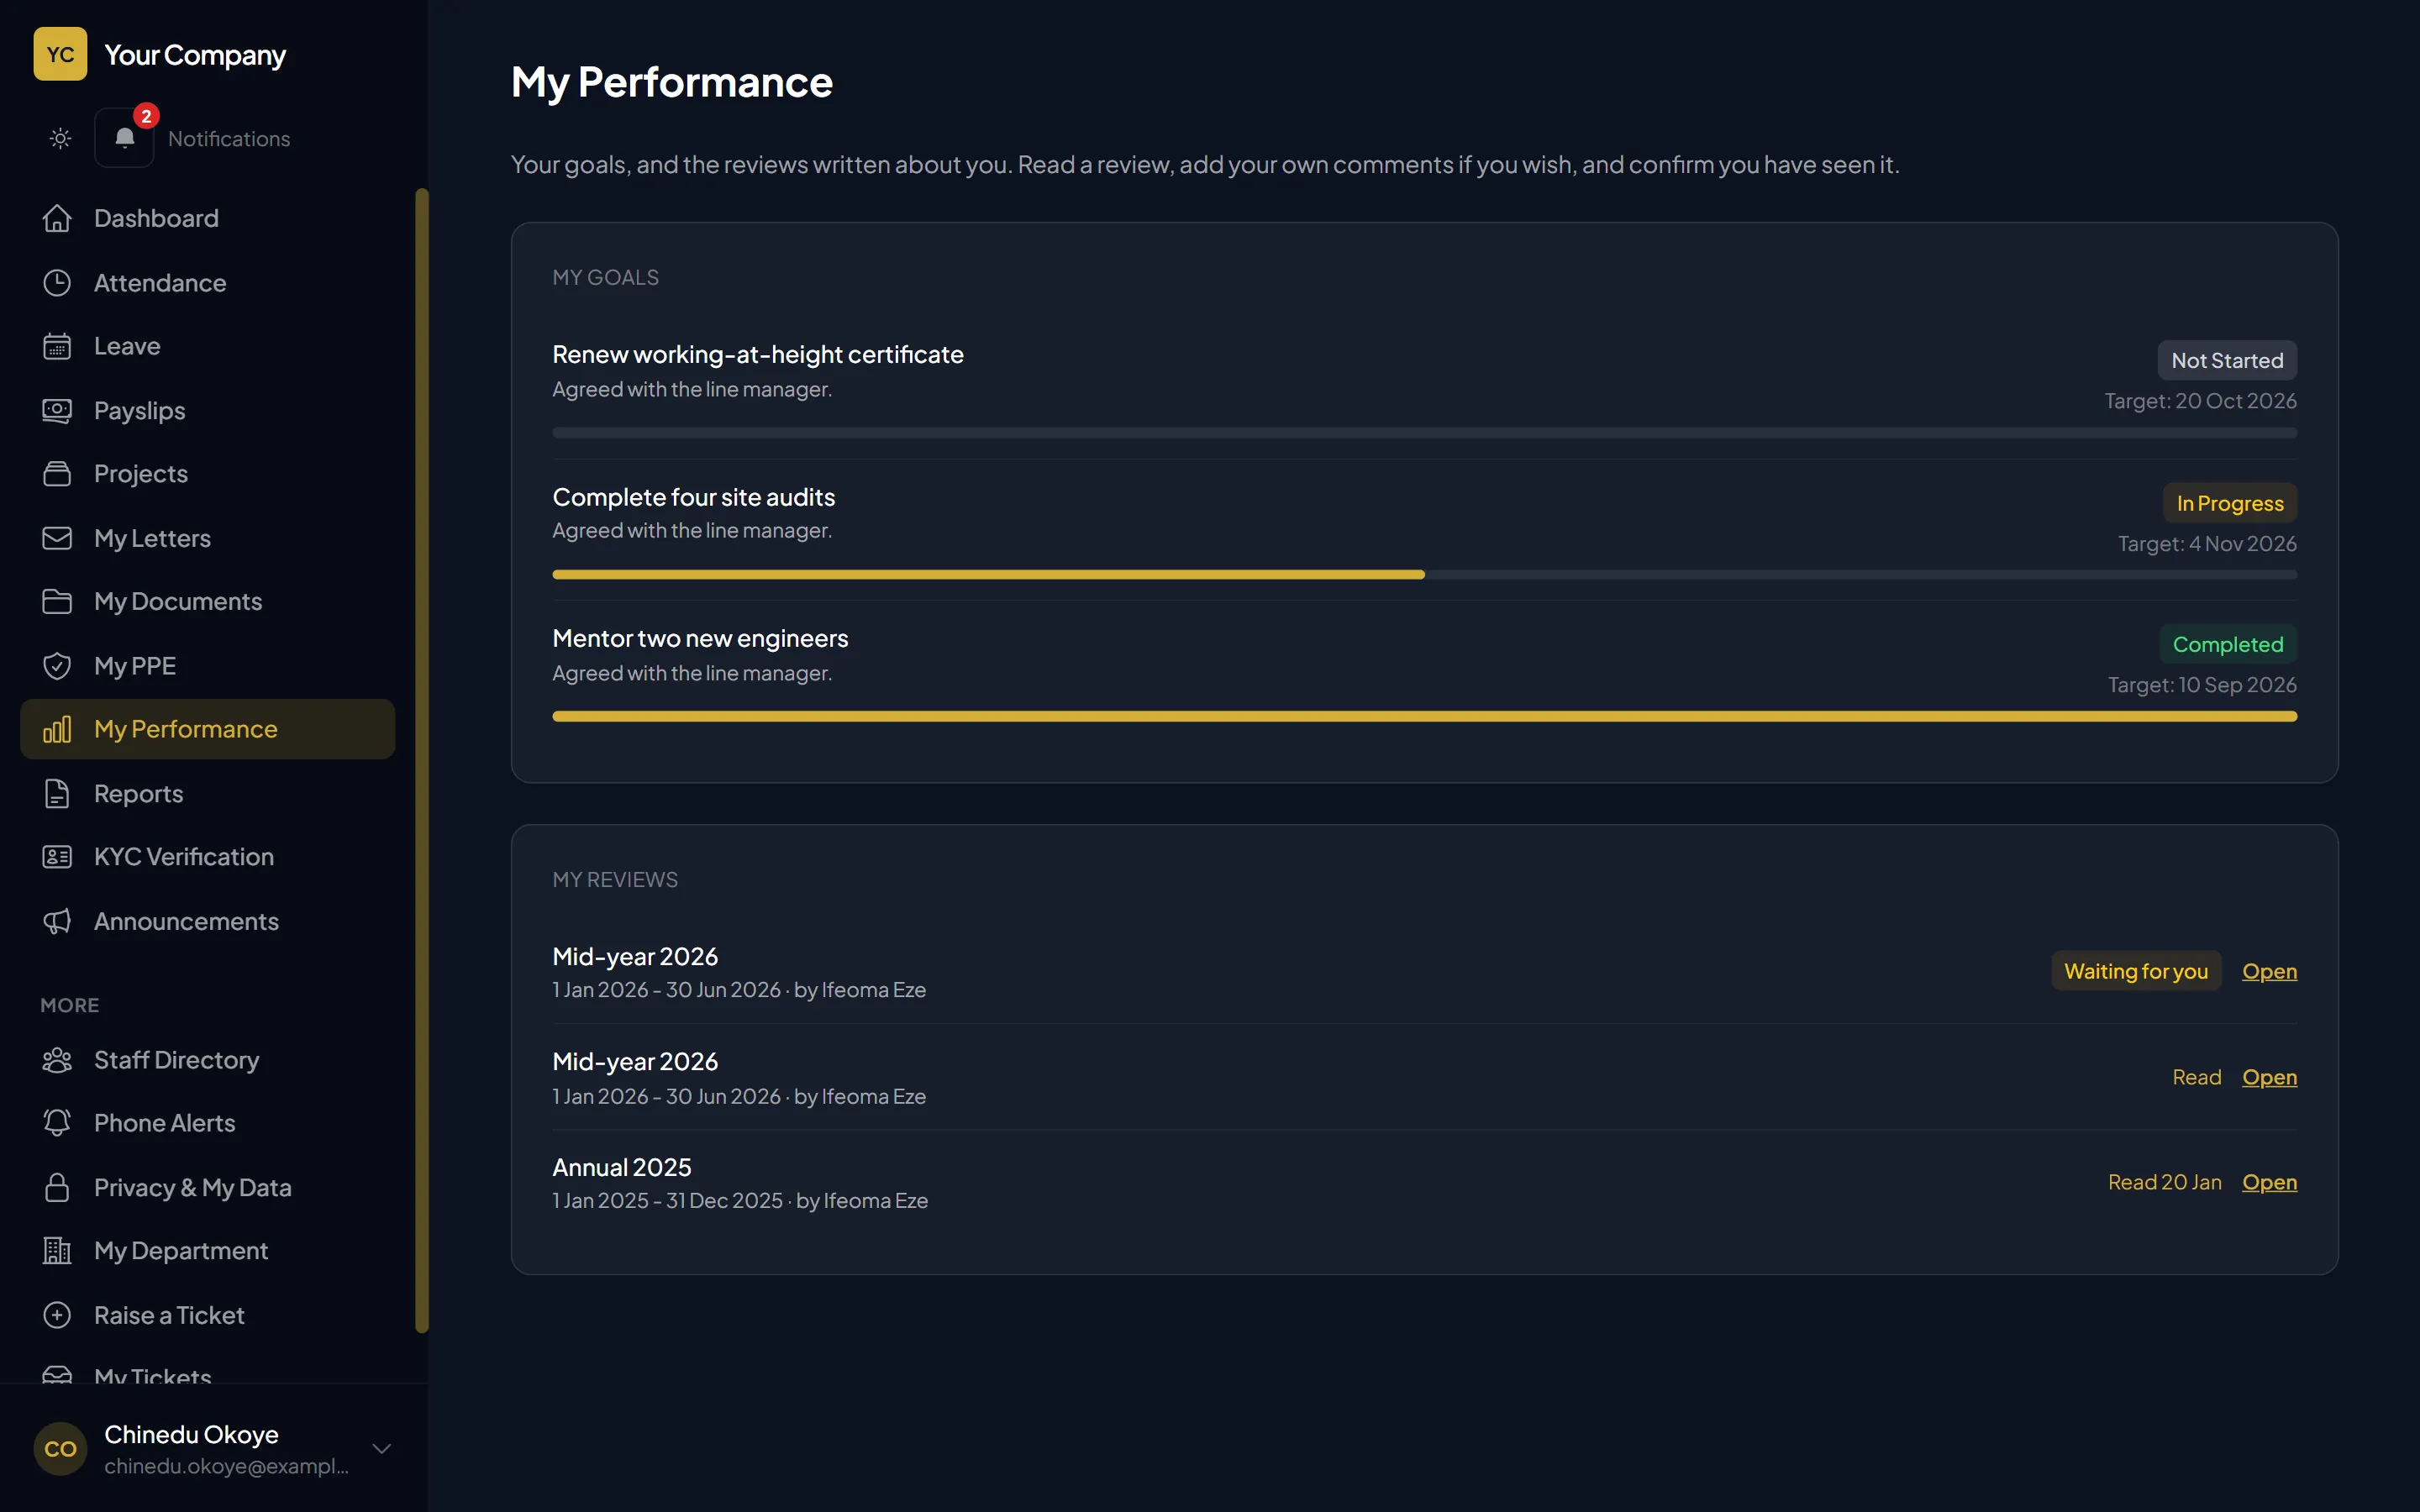Click the KYC Verification ID card icon
The height and width of the screenshot is (1512, 2420).
click(x=57, y=857)
